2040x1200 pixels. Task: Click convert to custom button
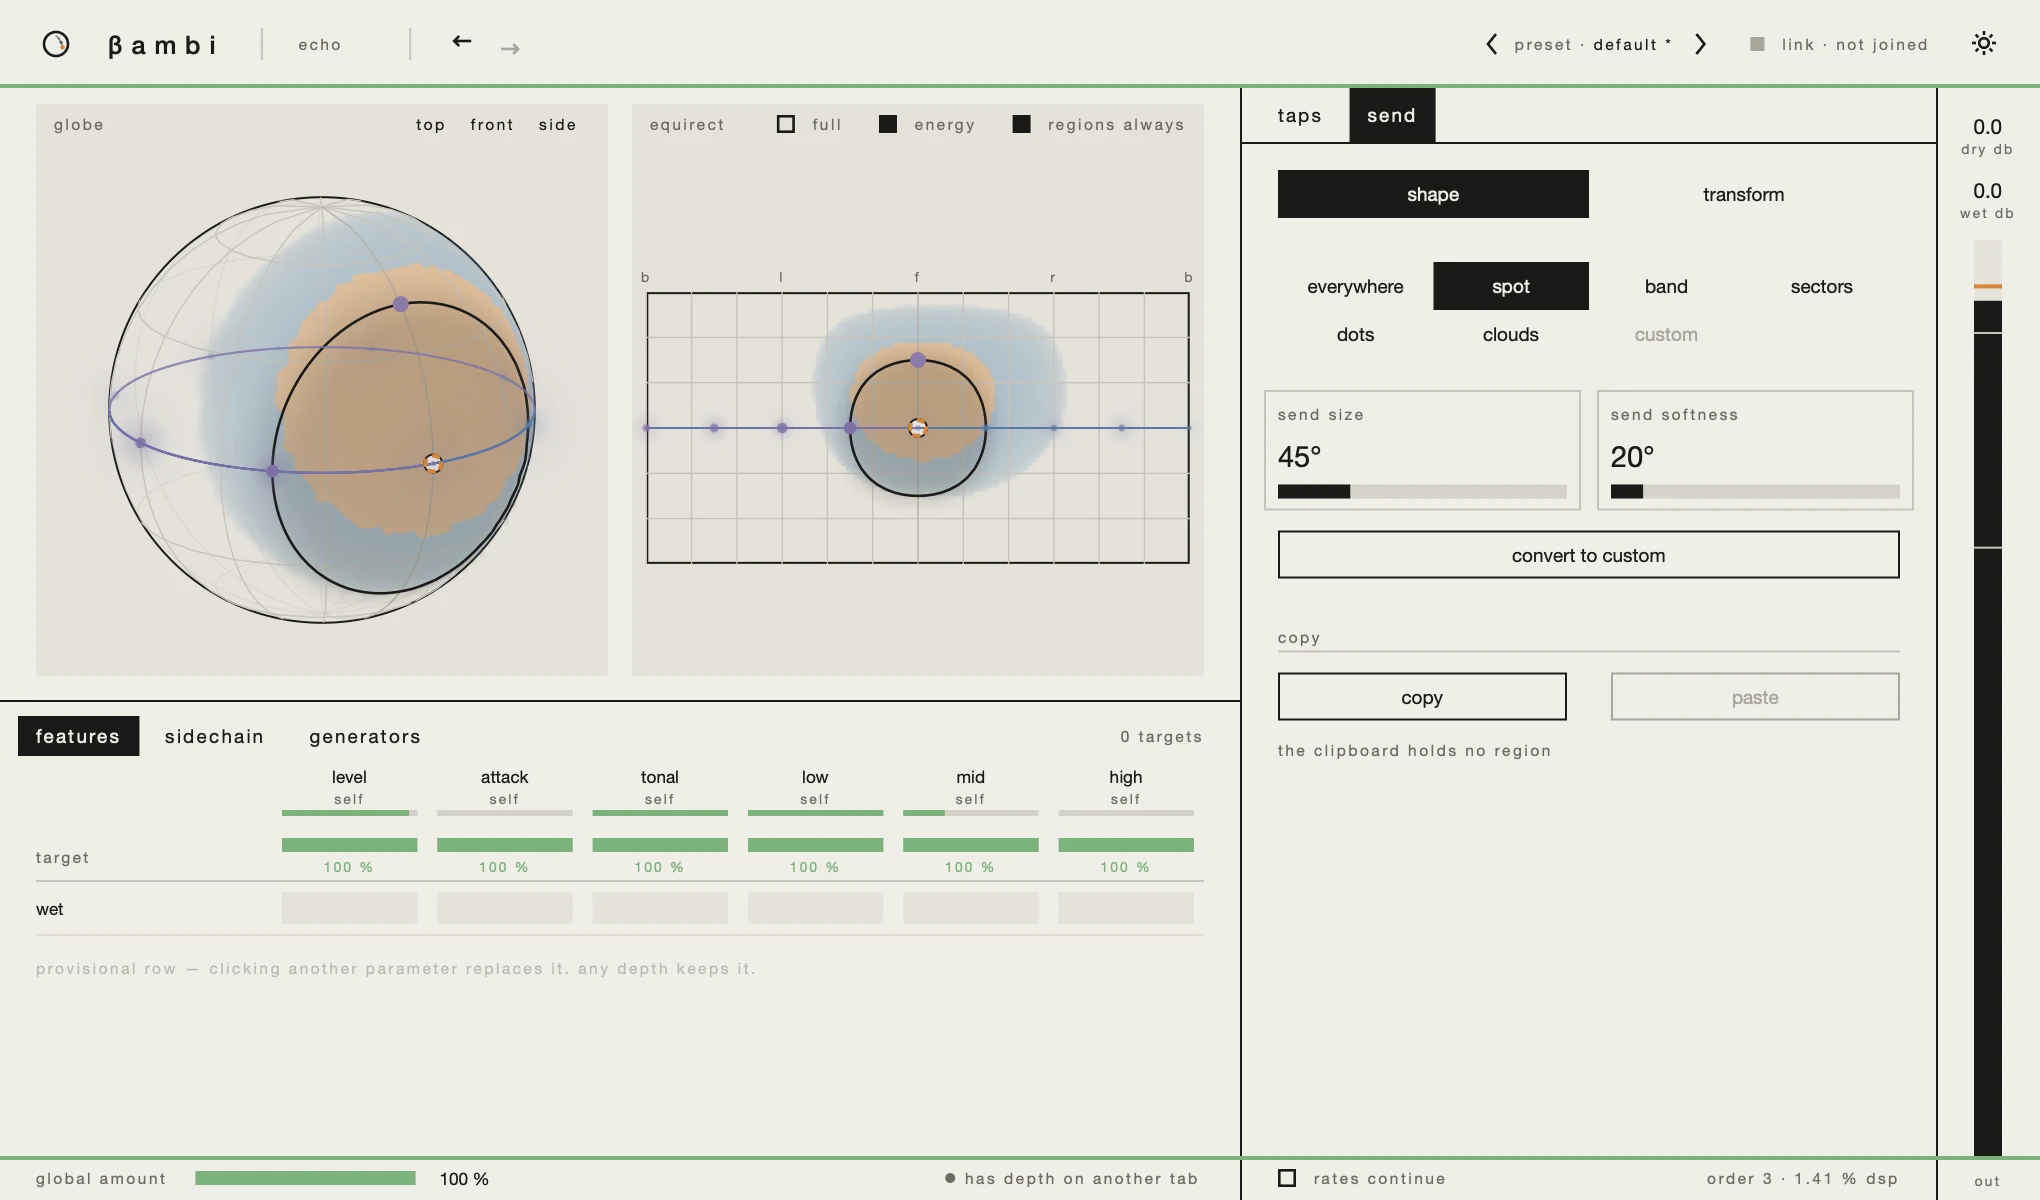tap(1588, 555)
